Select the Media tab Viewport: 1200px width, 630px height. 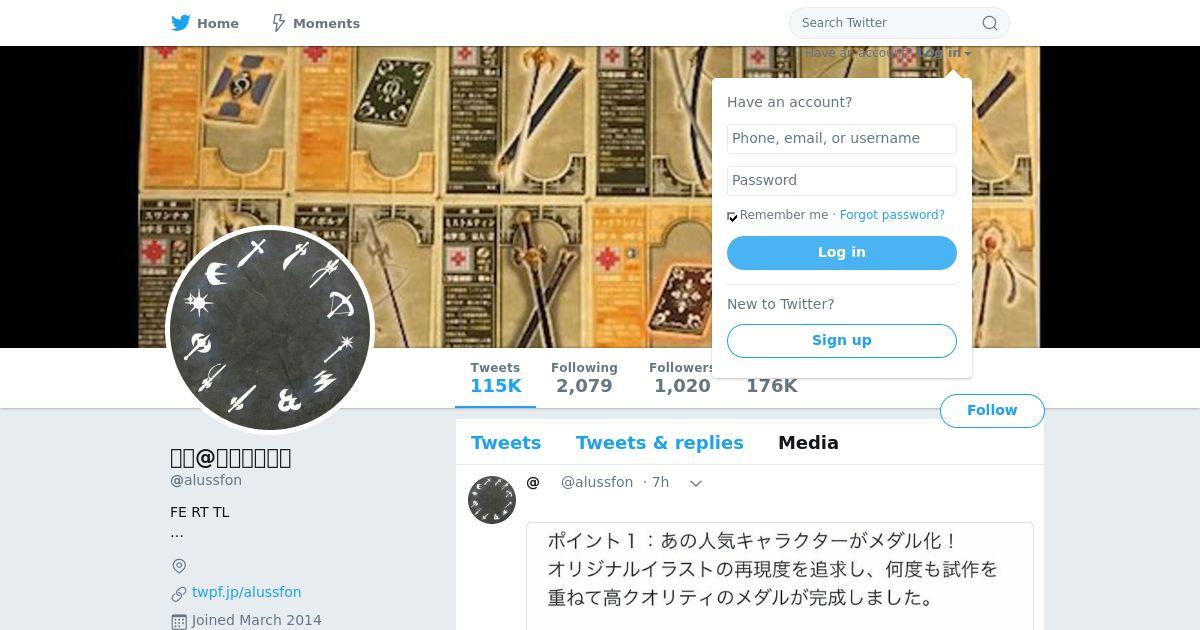click(808, 443)
